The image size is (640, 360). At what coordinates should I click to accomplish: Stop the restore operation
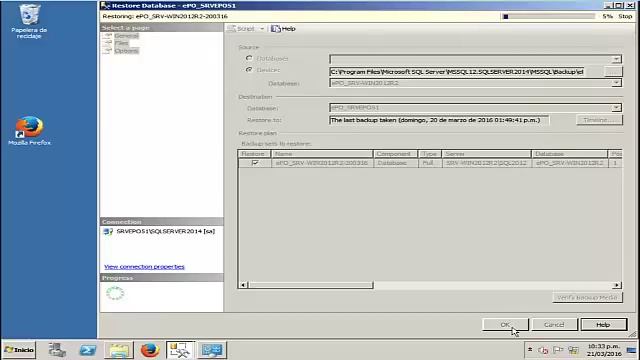[x=625, y=16]
